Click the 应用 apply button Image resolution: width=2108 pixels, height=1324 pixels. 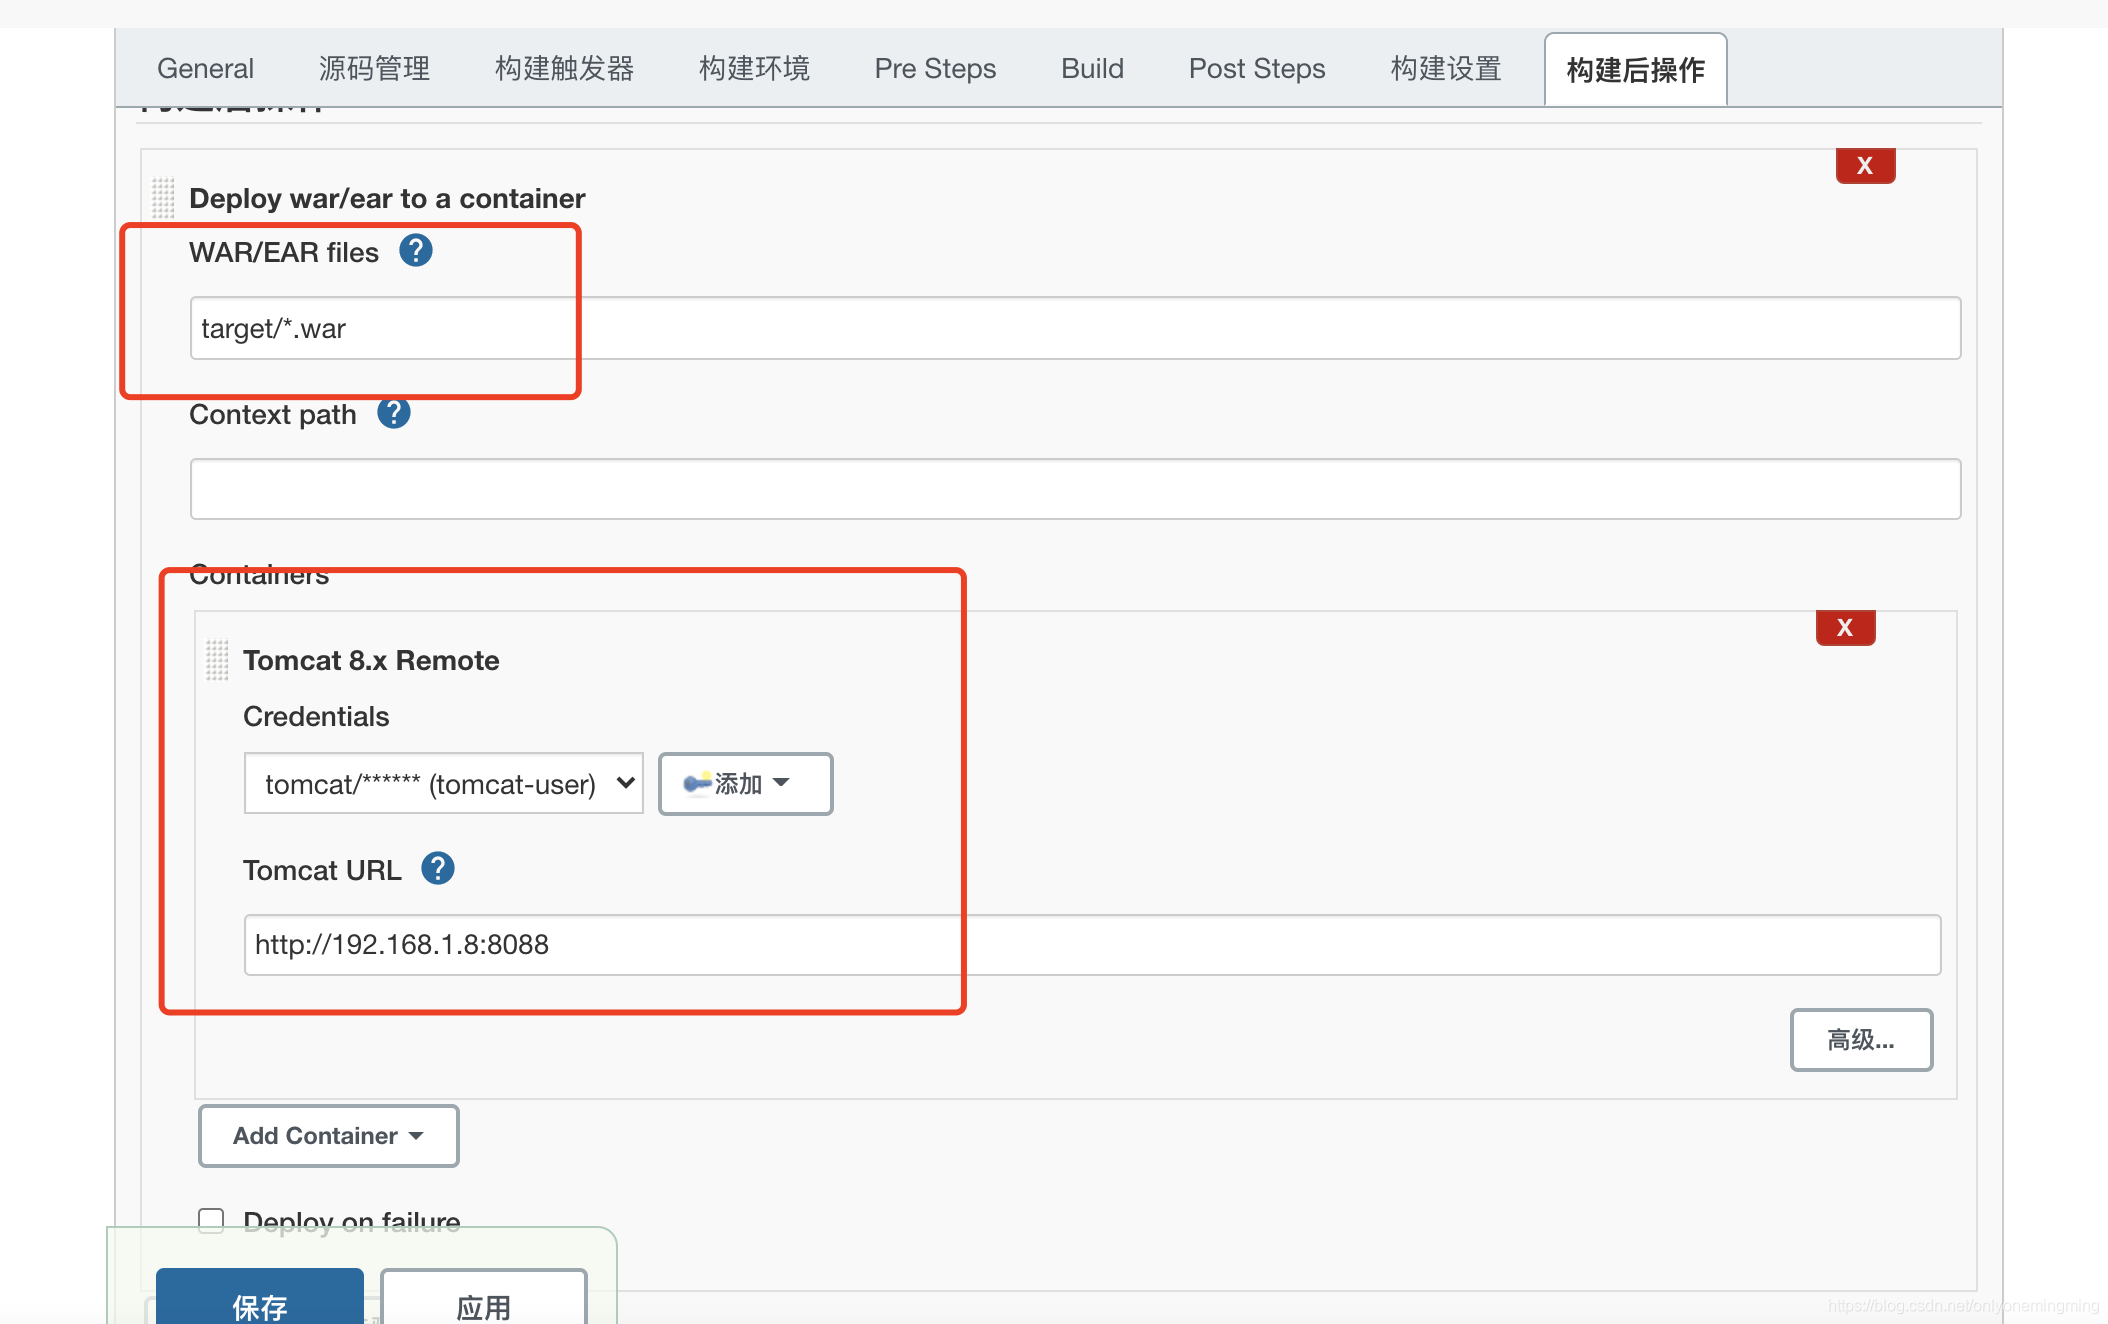(x=483, y=1303)
